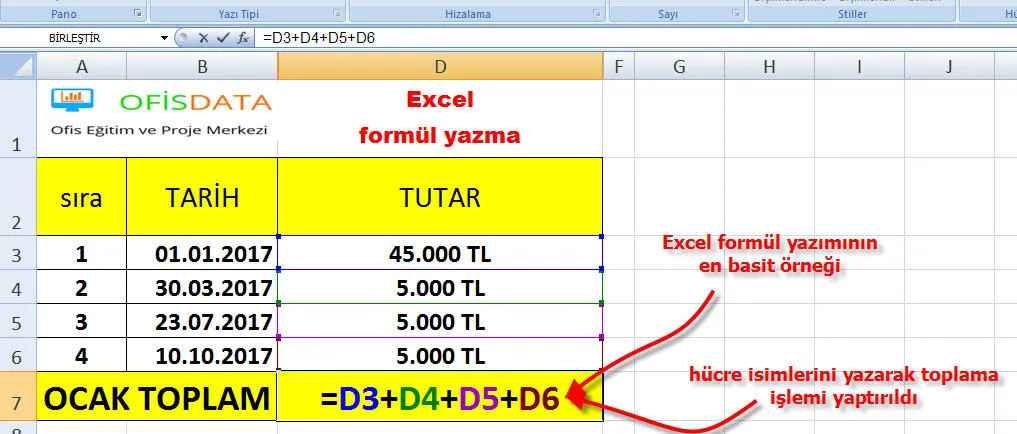This screenshot has width=1017, height=434.
Task: Expand the Name Box dropdown arrow
Action: pos(164,38)
